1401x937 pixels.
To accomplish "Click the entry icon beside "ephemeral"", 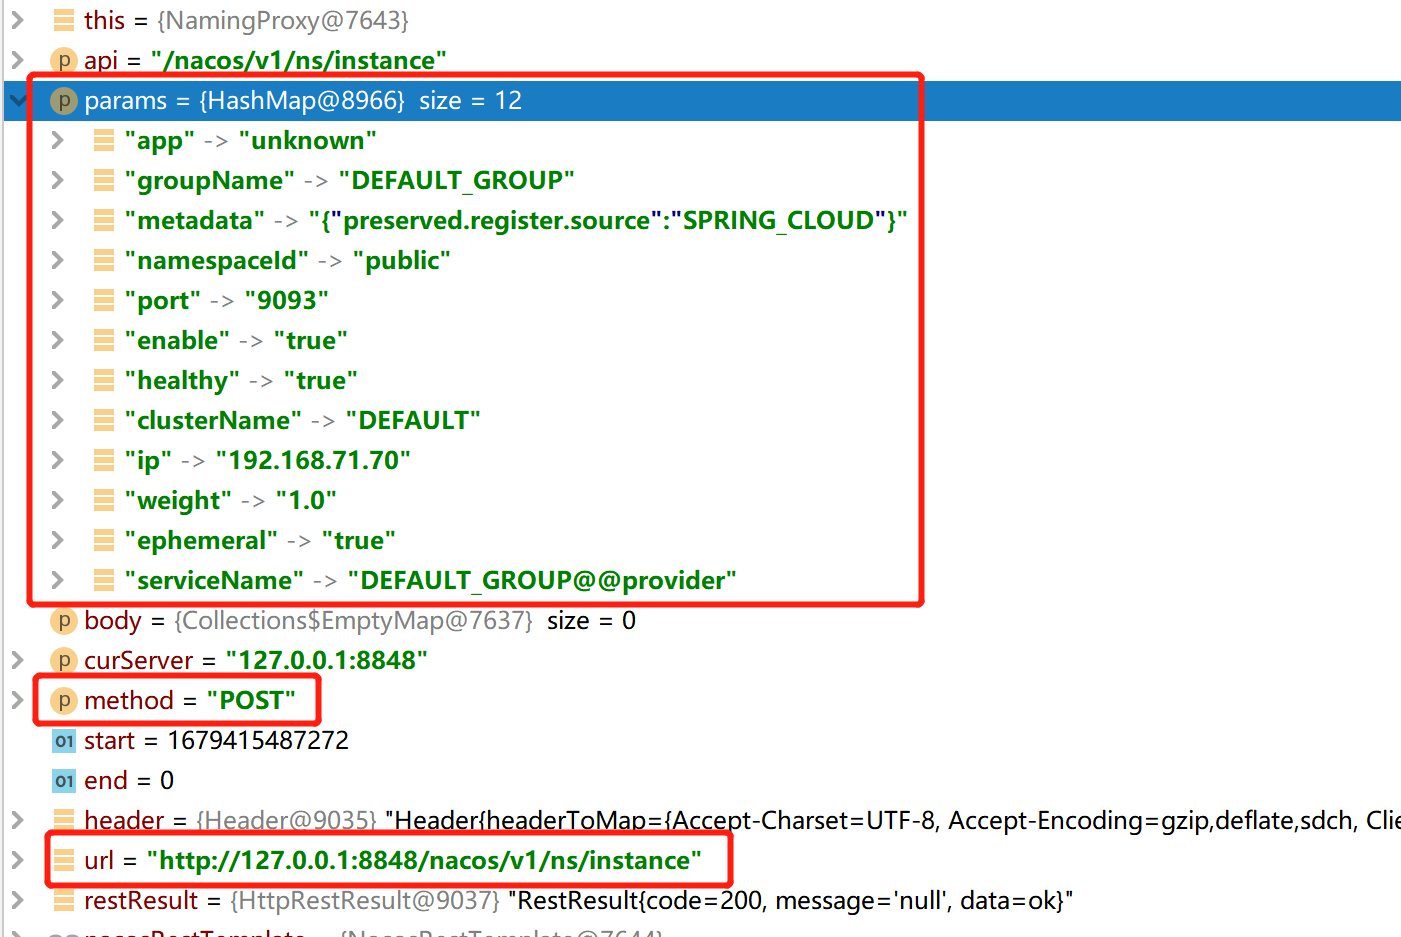I will coord(104,540).
